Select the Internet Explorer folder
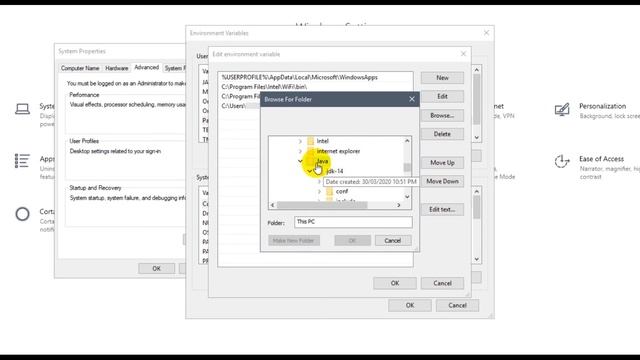This screenshot has height=360, width=640. (338, 151)
